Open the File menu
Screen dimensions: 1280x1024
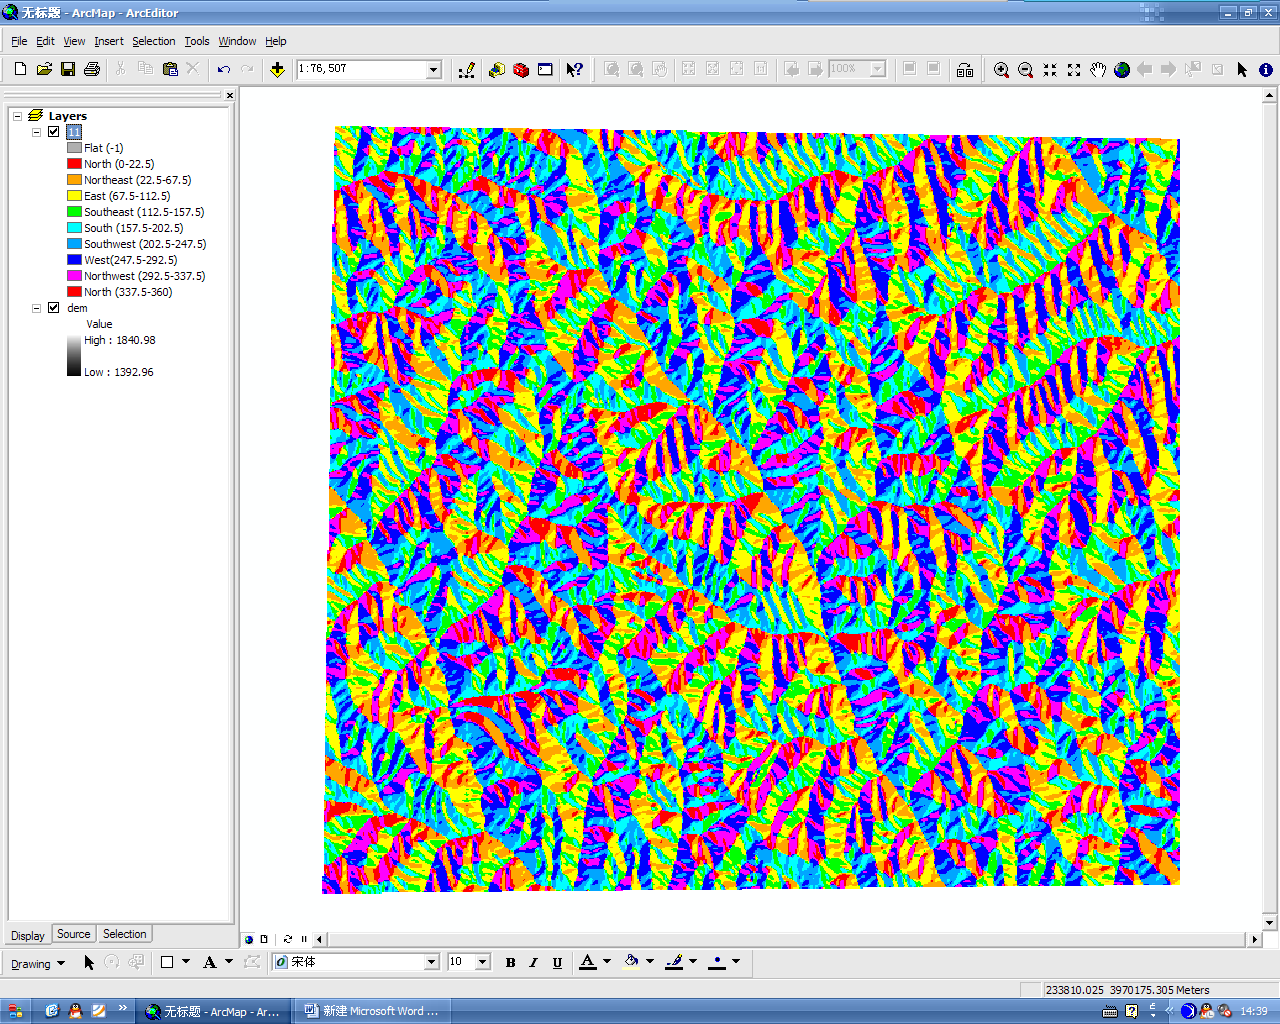click(x=19, y=41)
